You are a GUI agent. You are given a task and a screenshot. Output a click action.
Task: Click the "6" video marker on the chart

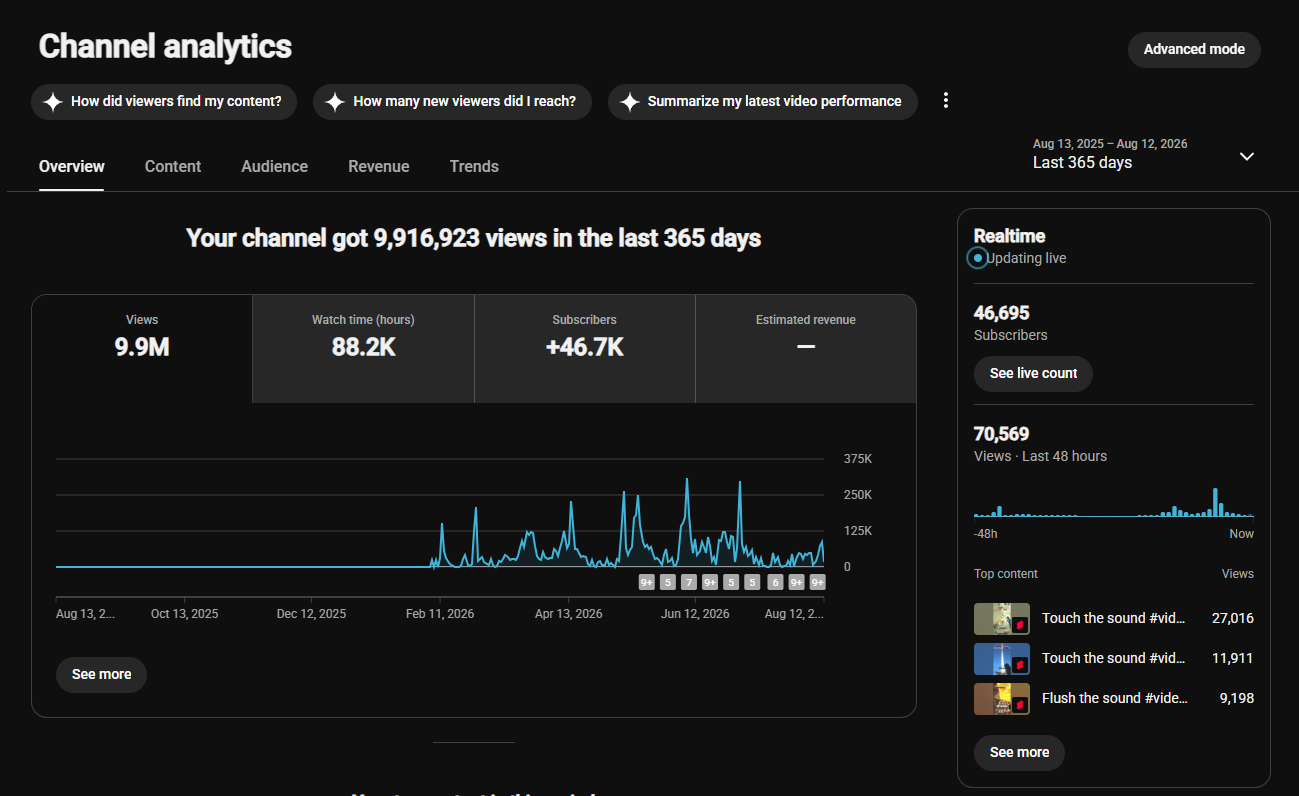[x=775, y=582]
